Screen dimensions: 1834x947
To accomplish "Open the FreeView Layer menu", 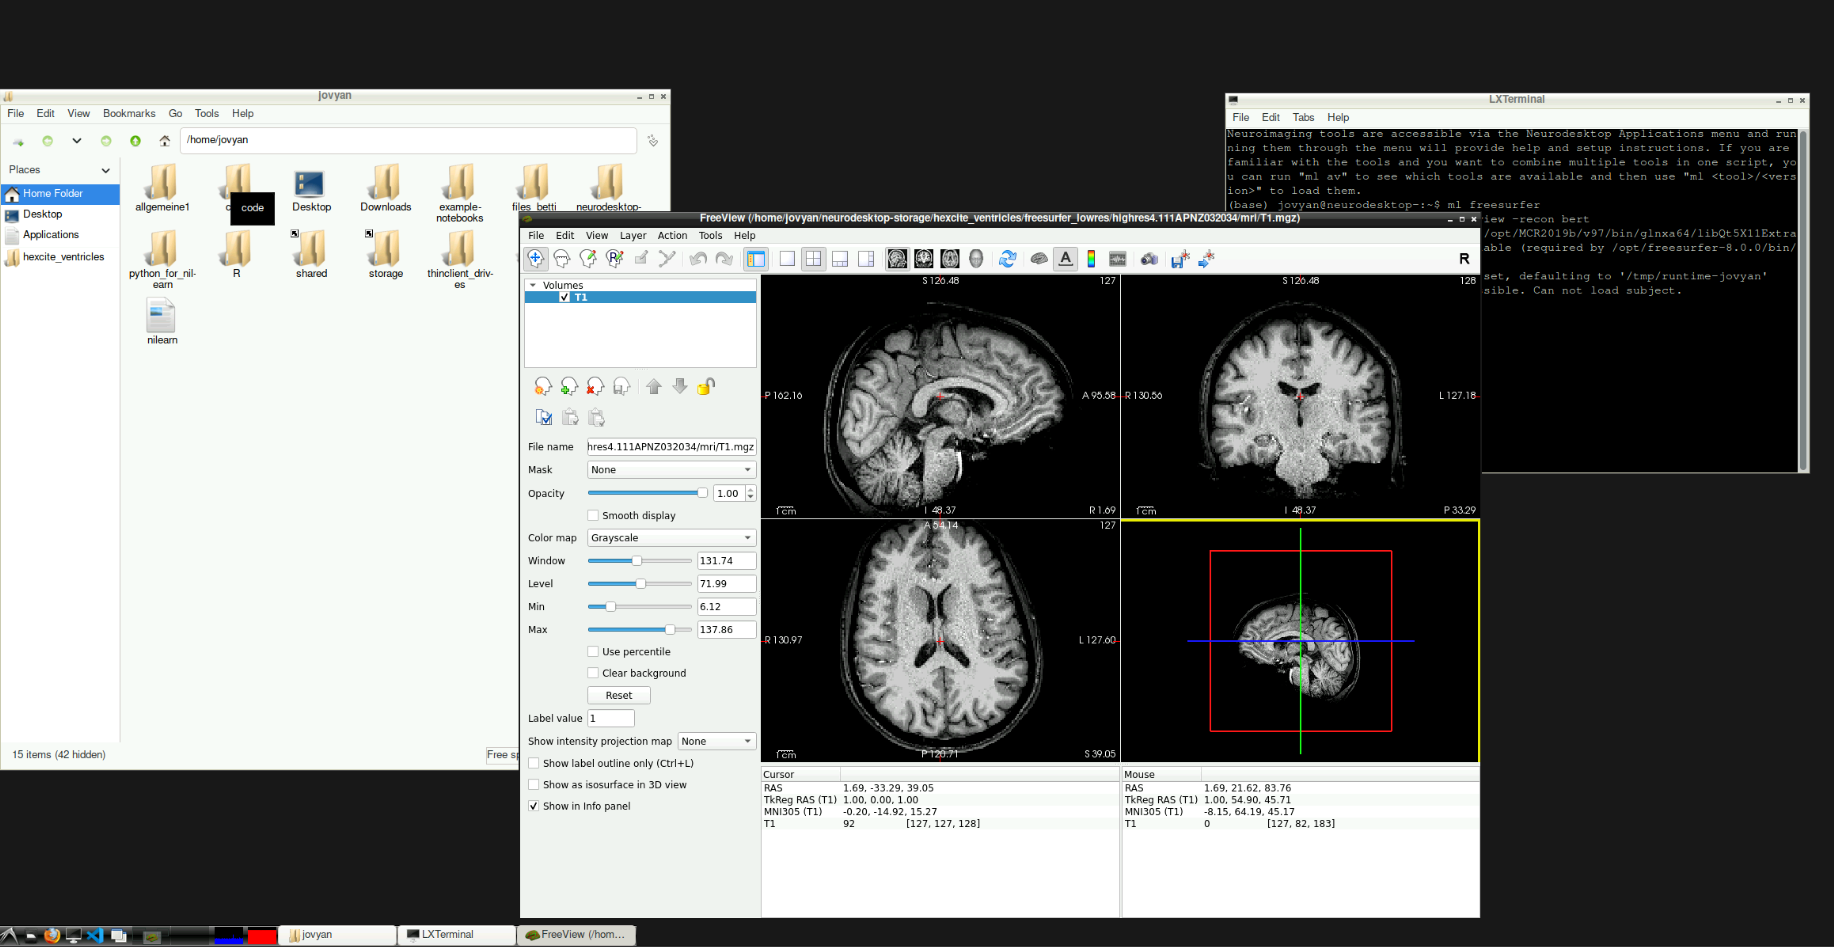I will [633, 236].
